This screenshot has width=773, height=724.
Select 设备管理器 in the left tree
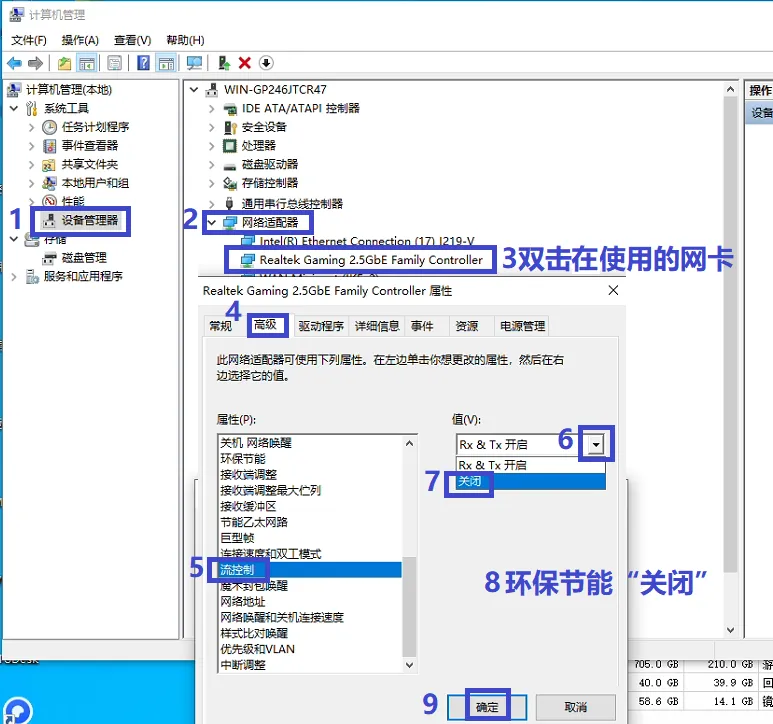90,220
